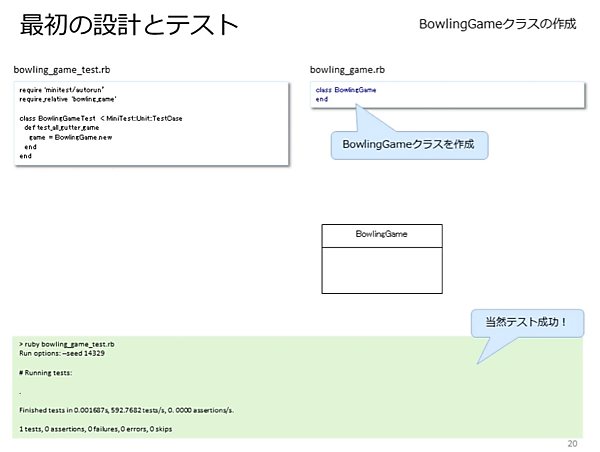Image resolution: width=600 pixels, height=452 pixels.
Task: Click the empty body of UML class box
Action: tap(382, 270)
